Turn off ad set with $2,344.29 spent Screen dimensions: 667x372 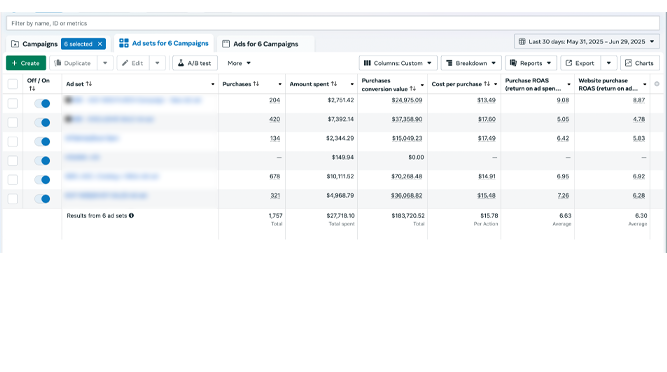[x=42, y=142]
